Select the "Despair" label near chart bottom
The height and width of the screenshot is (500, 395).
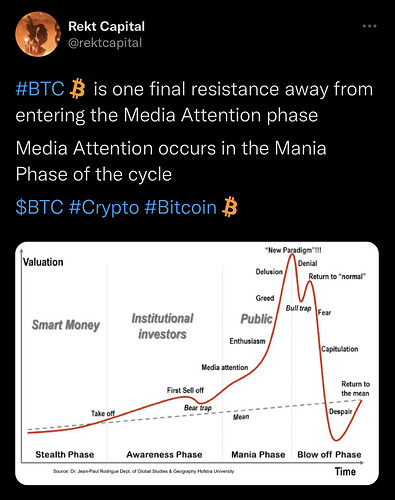(341, 412)
